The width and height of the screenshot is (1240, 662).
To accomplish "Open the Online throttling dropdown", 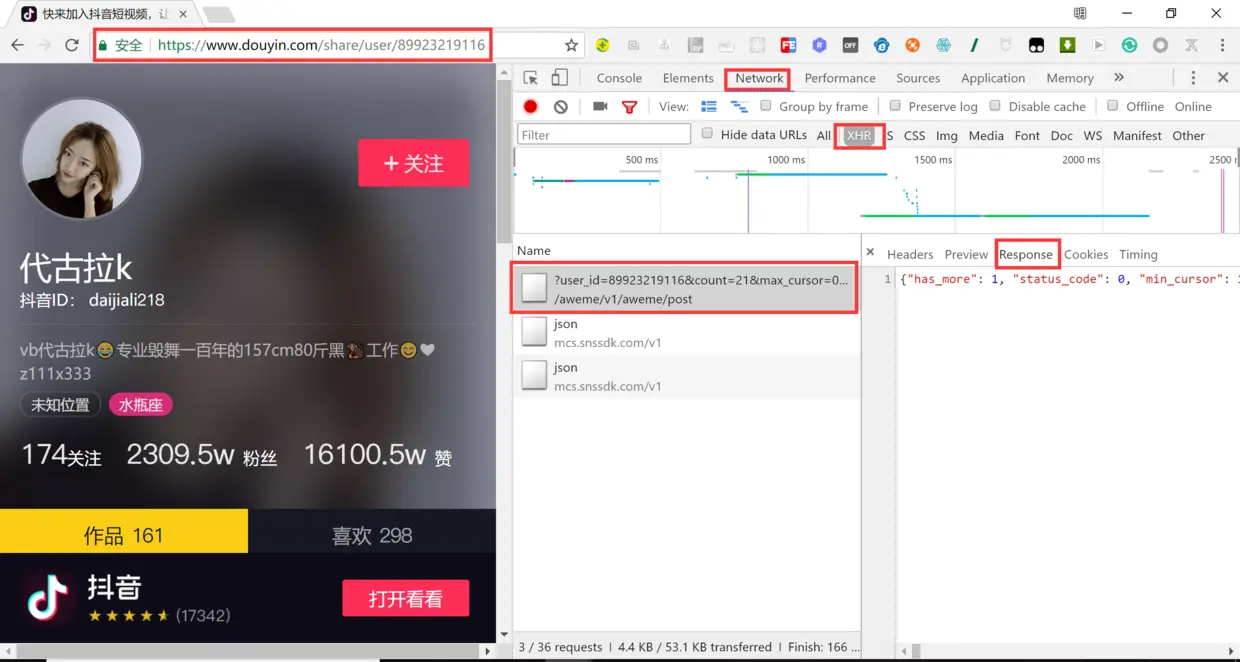I will coord(1193,107).
